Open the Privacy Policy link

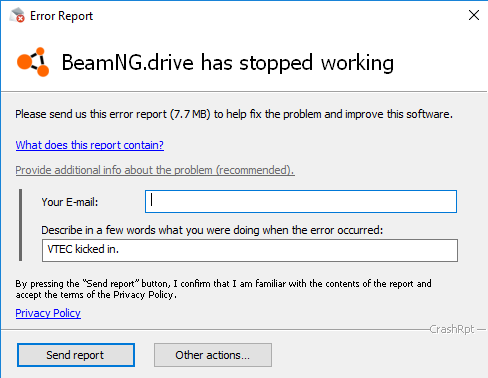pos(48,313)
